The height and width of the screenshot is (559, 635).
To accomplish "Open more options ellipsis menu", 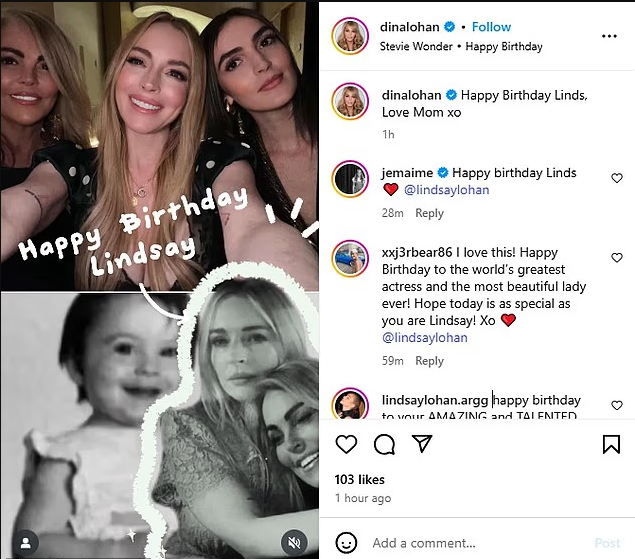I will 609,36.
